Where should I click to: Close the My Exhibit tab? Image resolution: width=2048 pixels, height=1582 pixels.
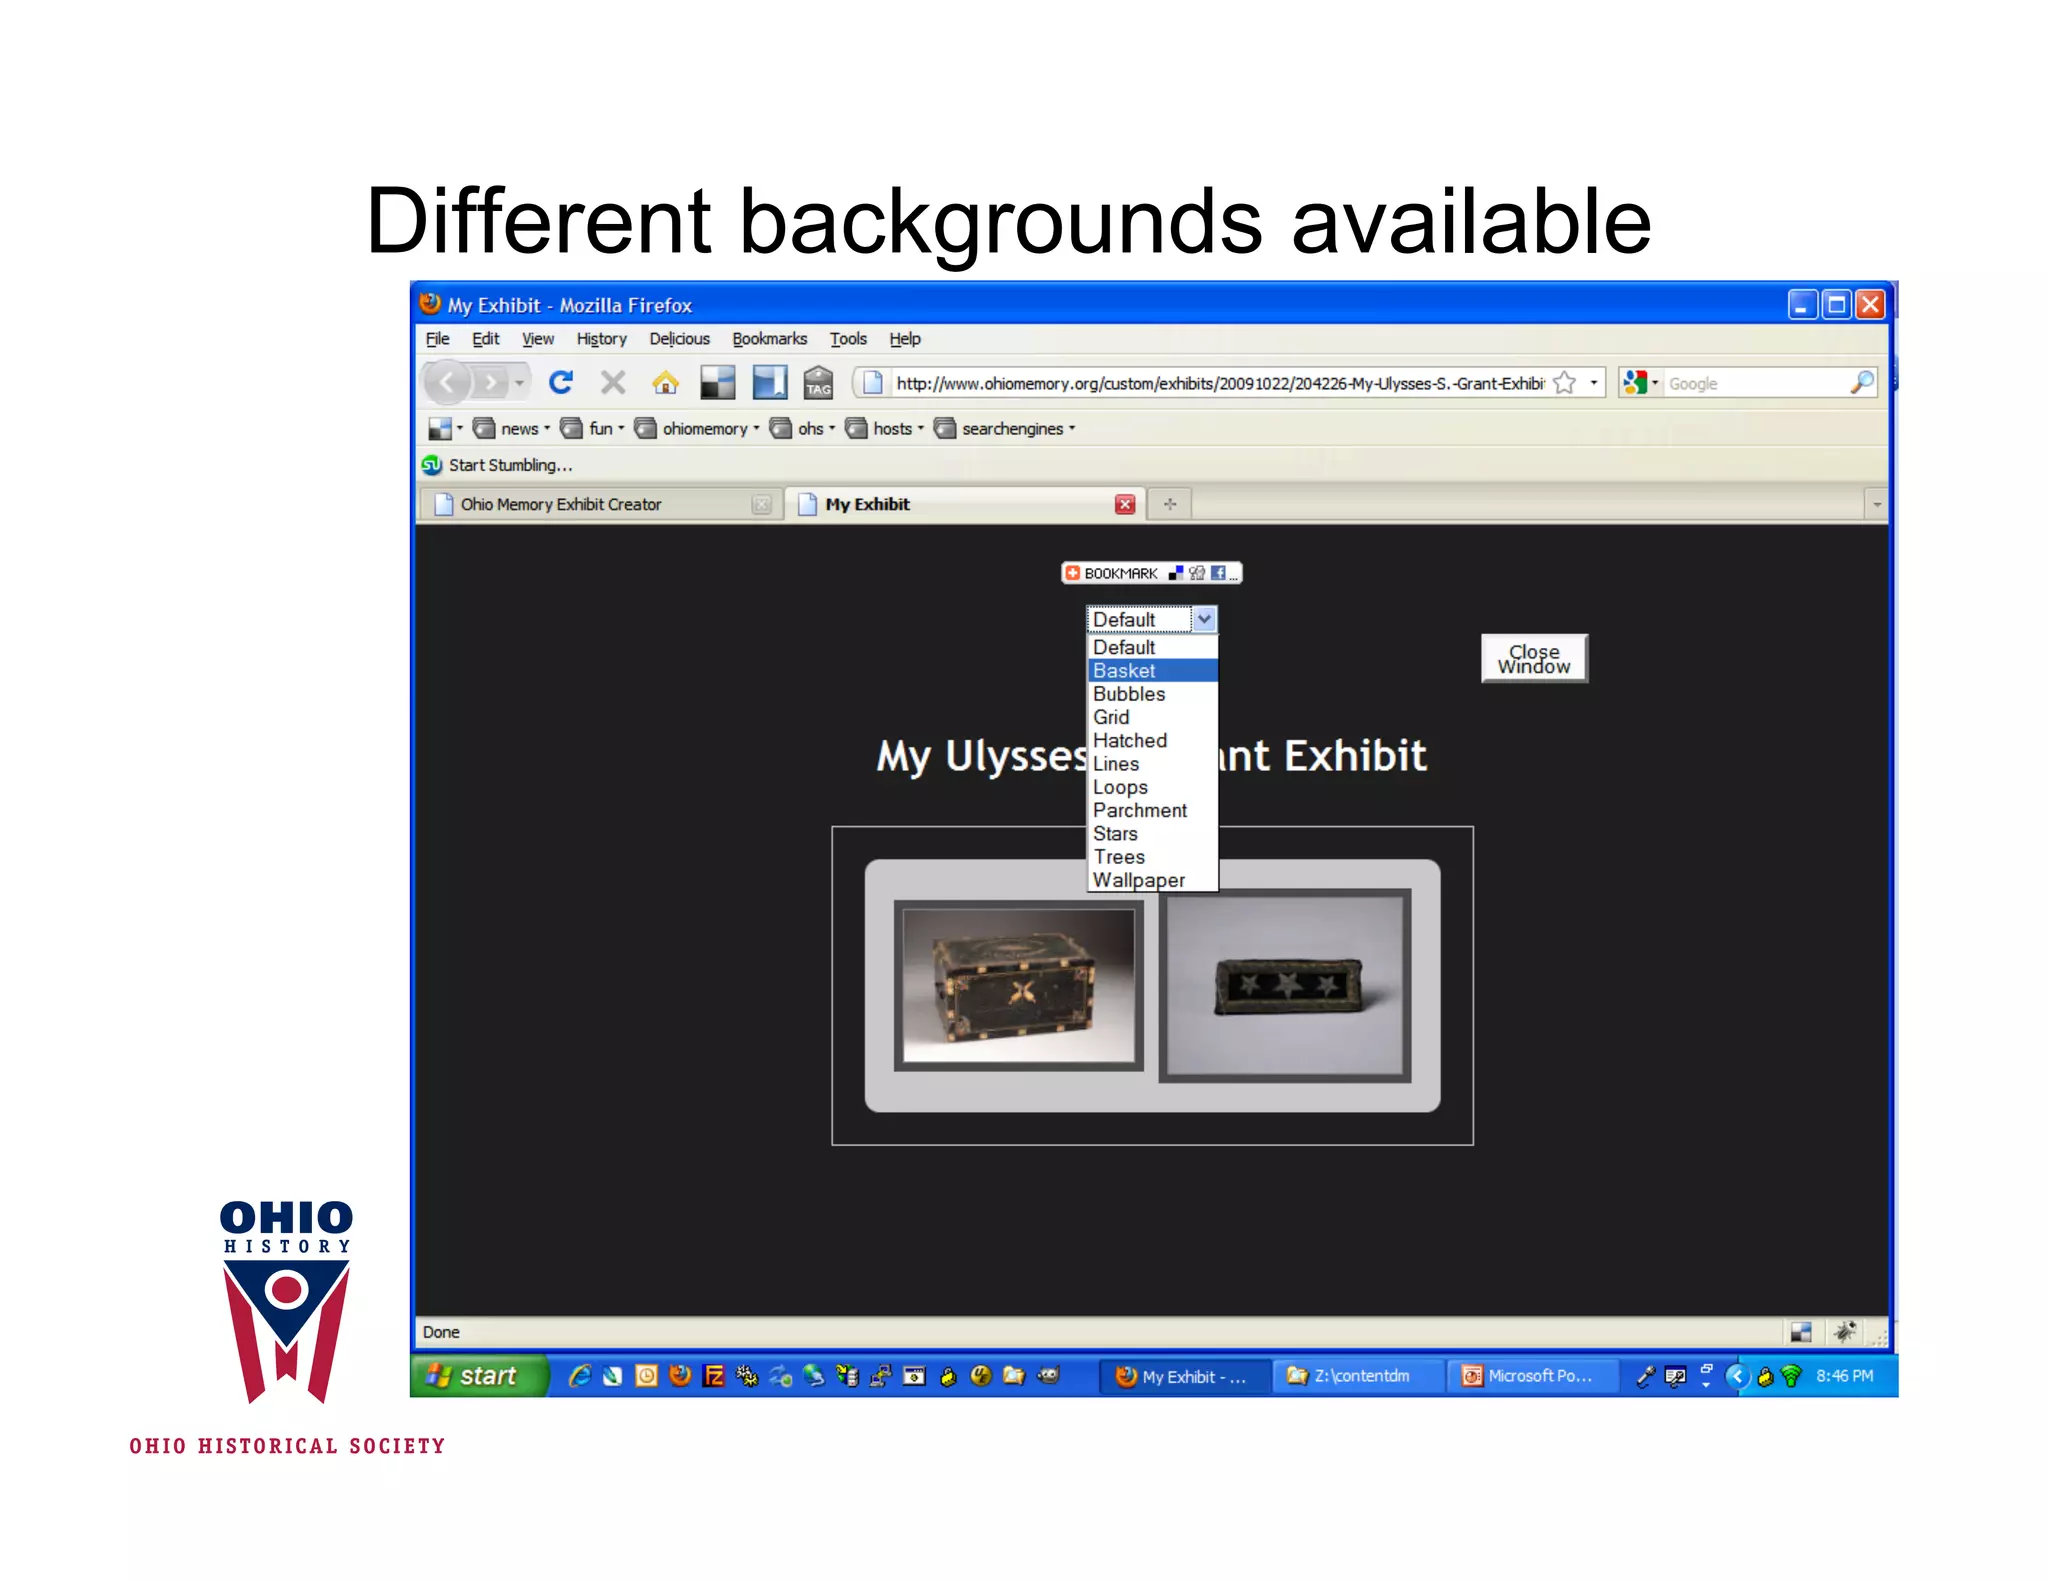(x=1125, y=504)
